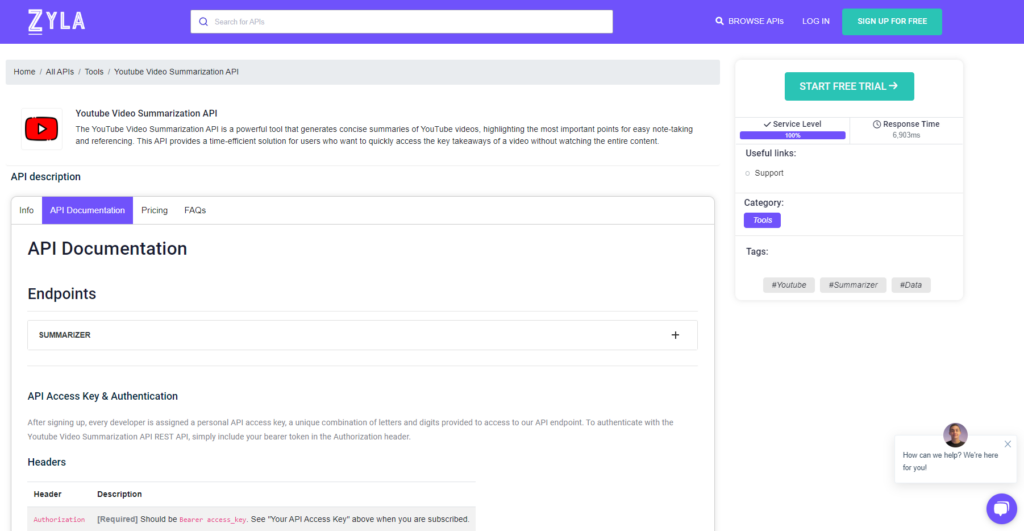Go to Home in breadcrumb
This screenshot has width=1024, height=531.
[24, 72]
